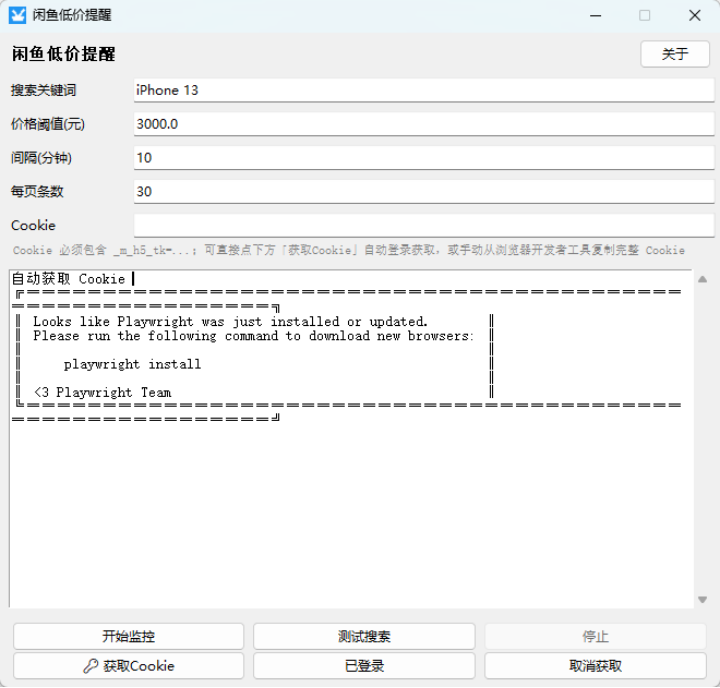Click the 每页条数 field showing 30
The width and height of the screenshot is (720, 688).
pyautogui.click(x=423, y=192)
